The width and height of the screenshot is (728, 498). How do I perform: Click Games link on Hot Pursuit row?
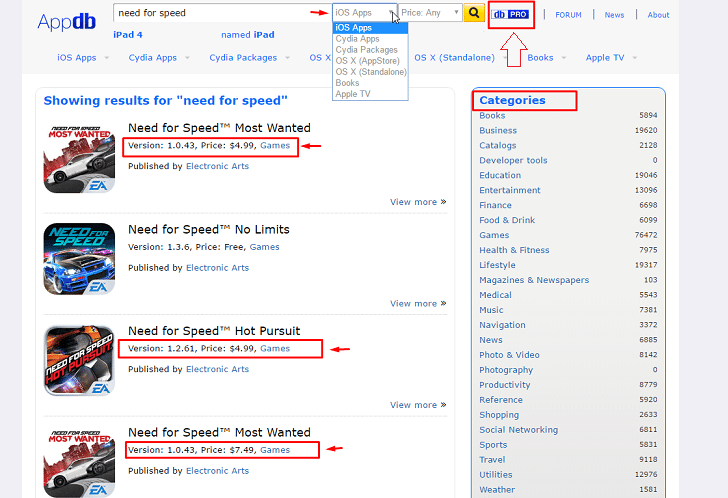tap(275, 349)
